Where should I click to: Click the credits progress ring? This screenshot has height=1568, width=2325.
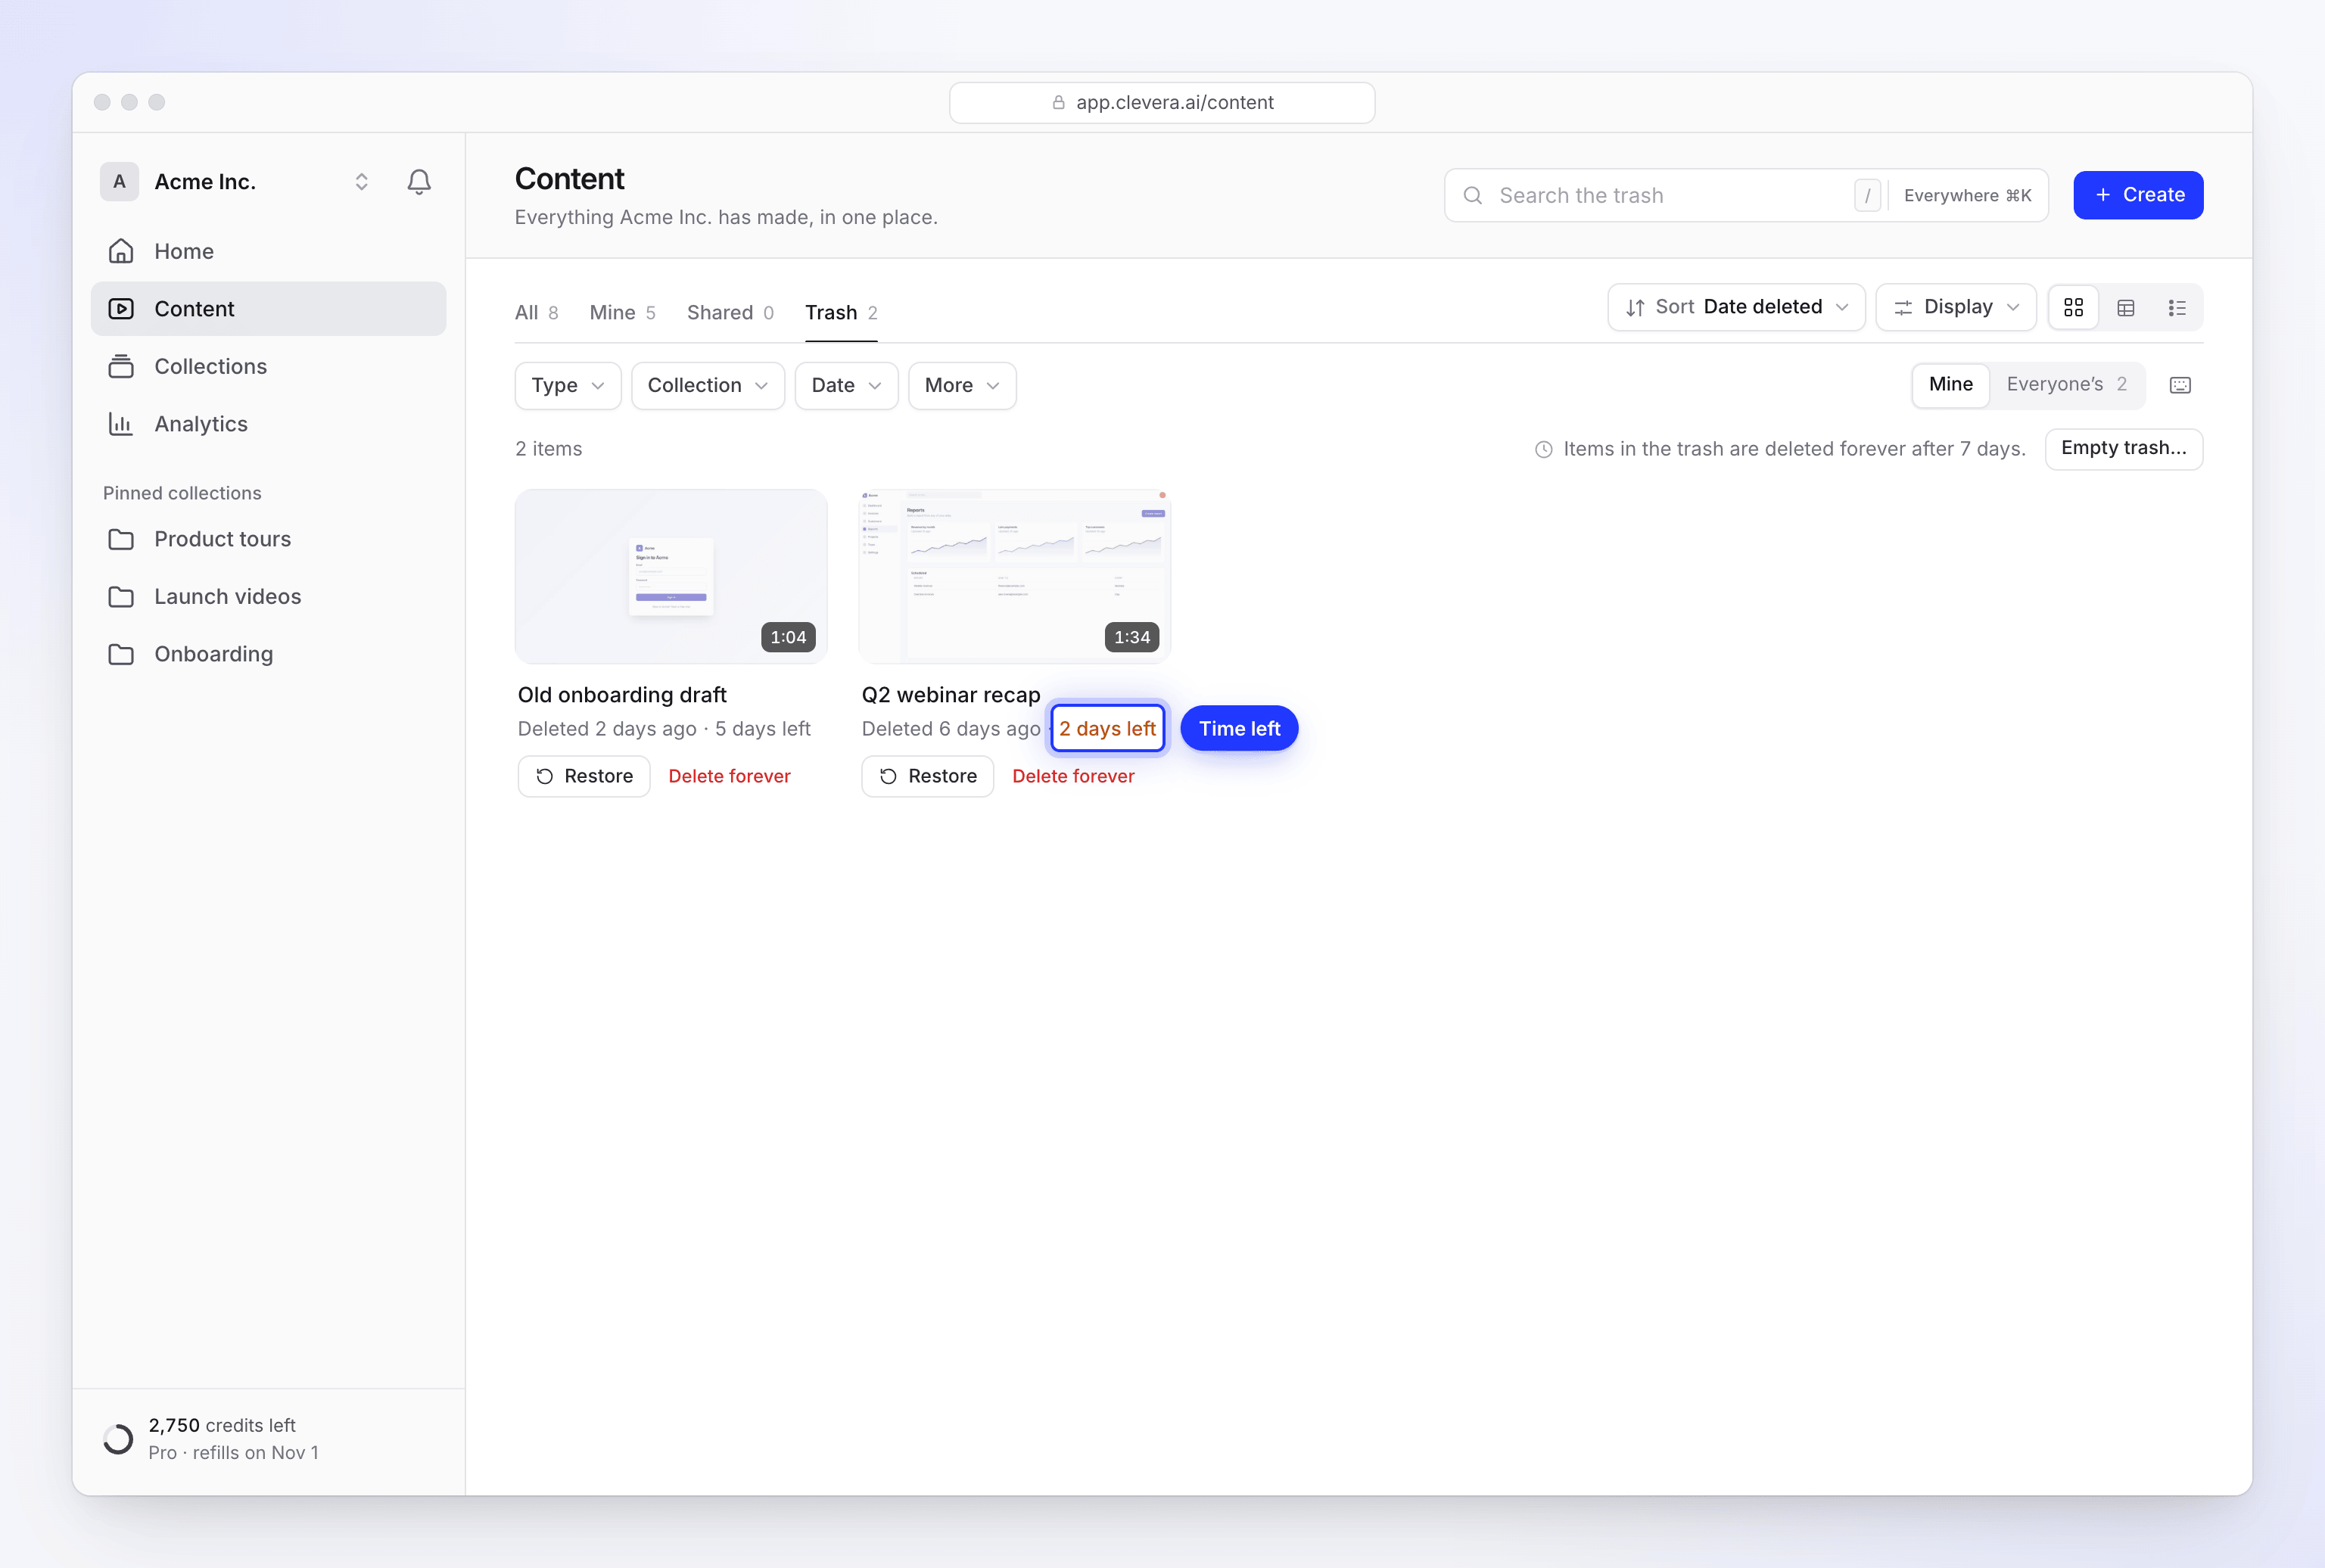click(x=118, y=1439)
